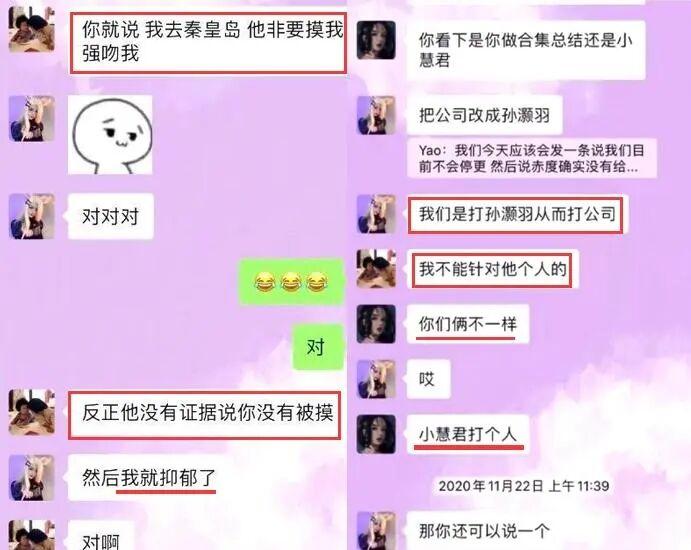Image resolution: width=691 pixels, height=550 pixels.
Task: Tap the green laughing-emoji message bubble
Action: tap(291, 282)
